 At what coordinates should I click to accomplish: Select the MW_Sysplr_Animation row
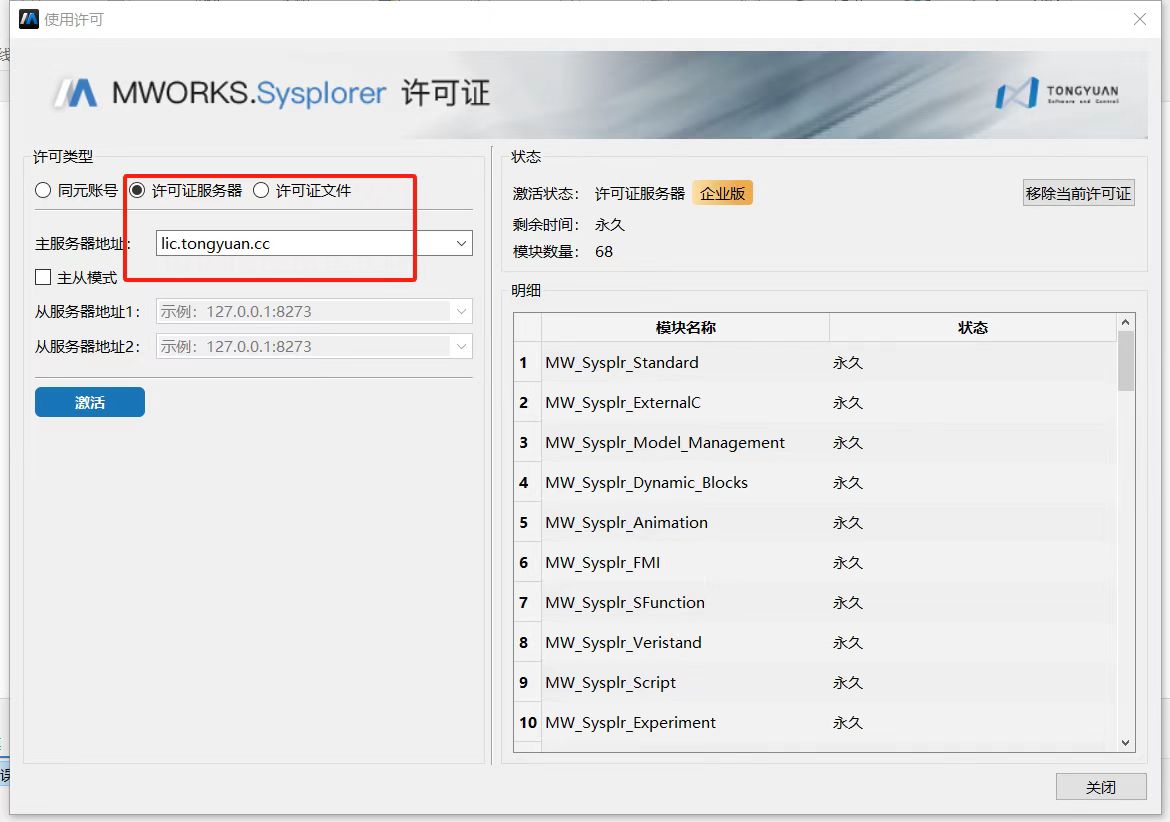(x=815, y=523)
